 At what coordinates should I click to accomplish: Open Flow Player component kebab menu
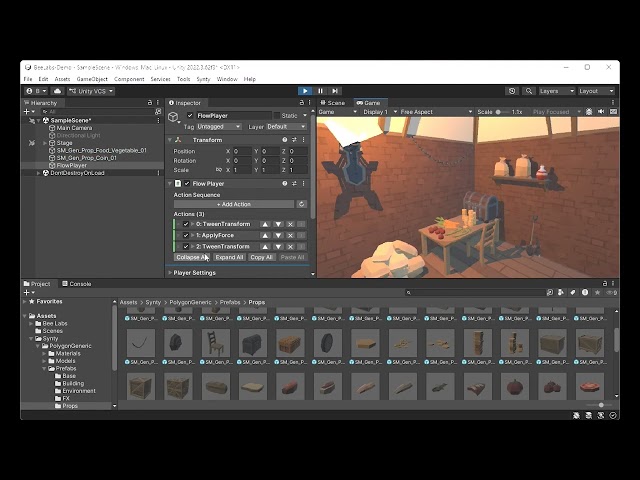[x=303, y=184]
